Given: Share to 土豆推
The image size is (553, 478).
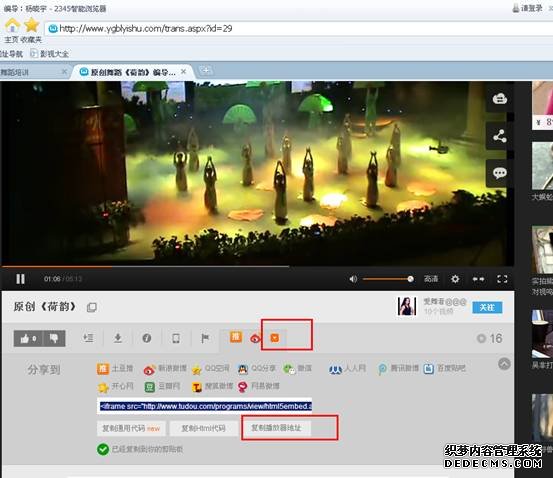Looking at the screenshot, I should pyautogui.click(x=115, y=369).
